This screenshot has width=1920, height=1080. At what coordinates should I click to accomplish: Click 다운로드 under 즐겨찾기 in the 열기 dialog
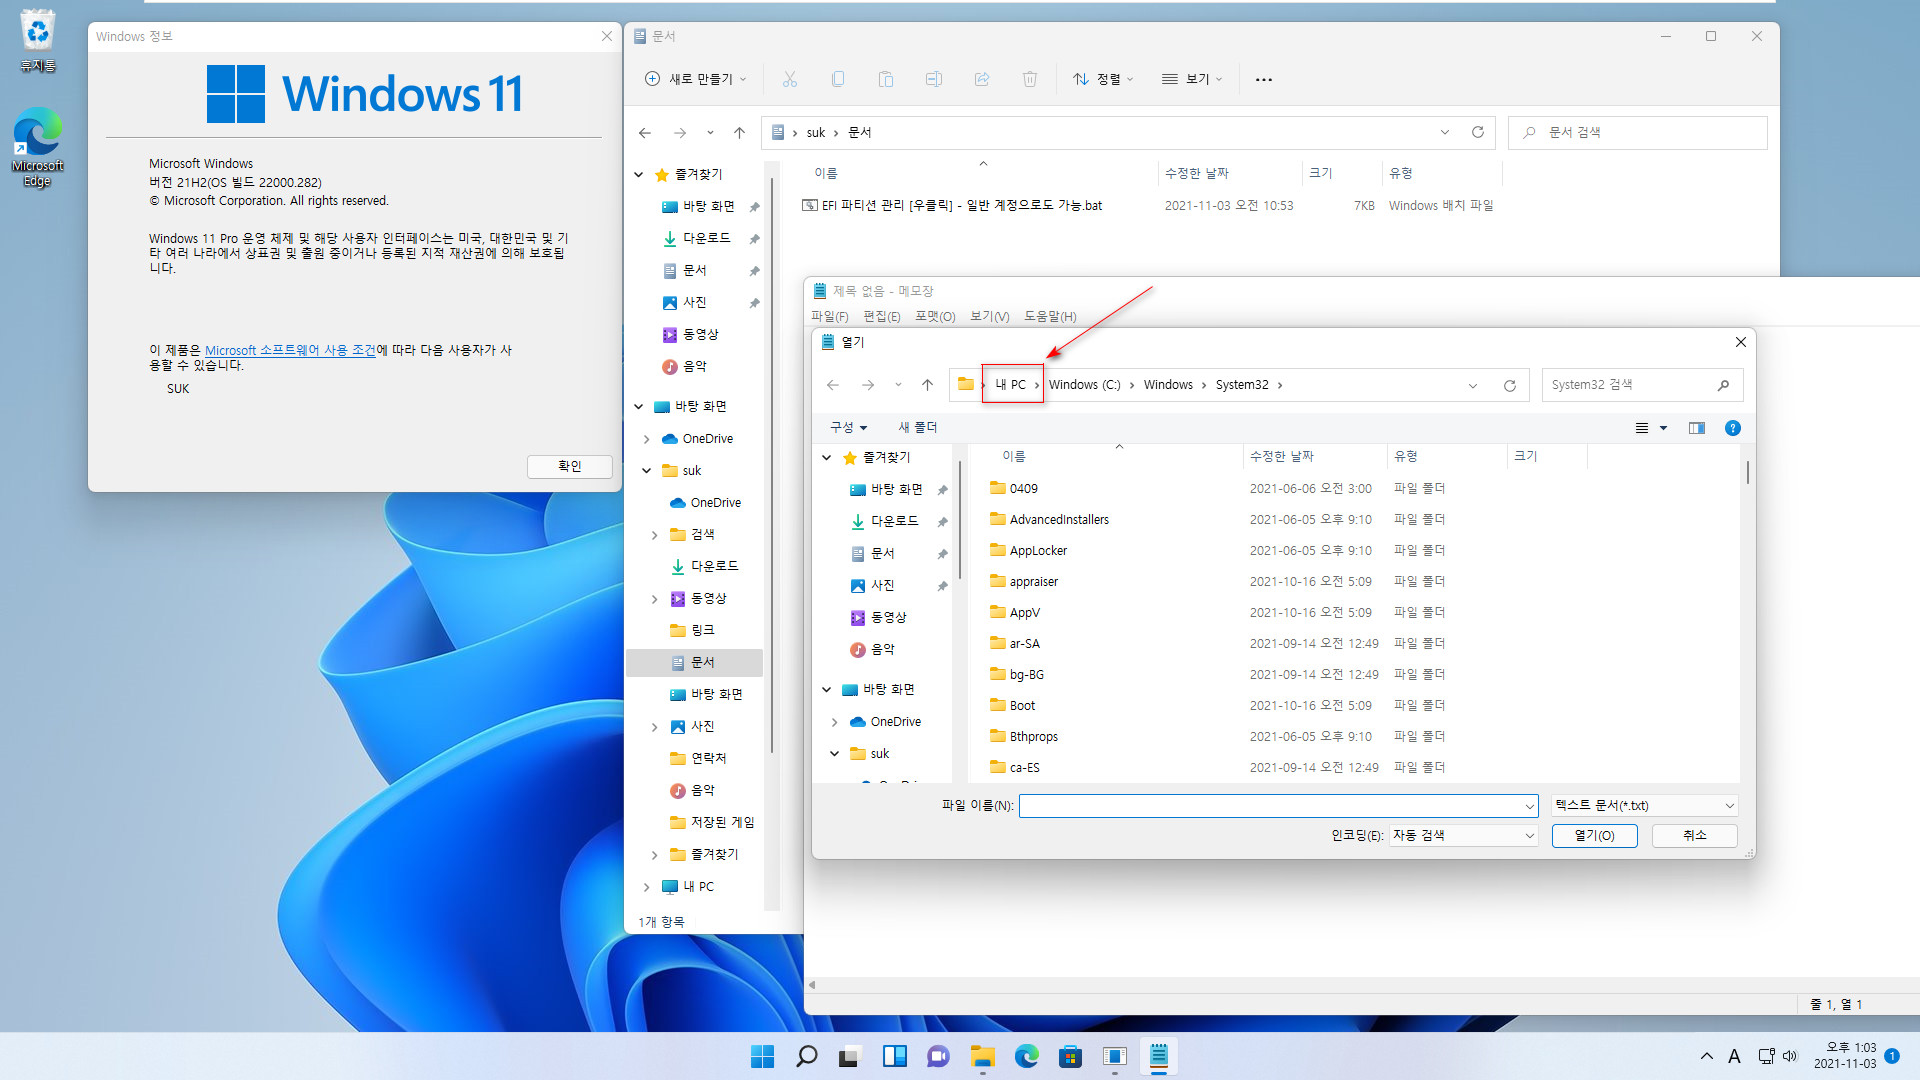(x=894, y=522)
